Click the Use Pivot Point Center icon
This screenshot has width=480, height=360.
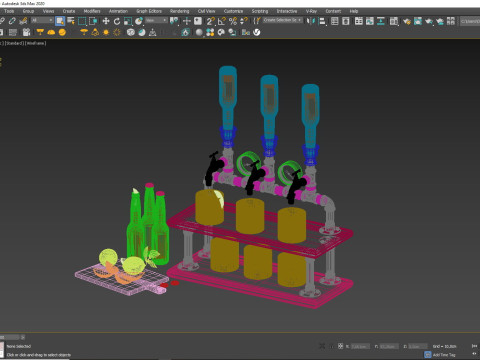(174, 21)
